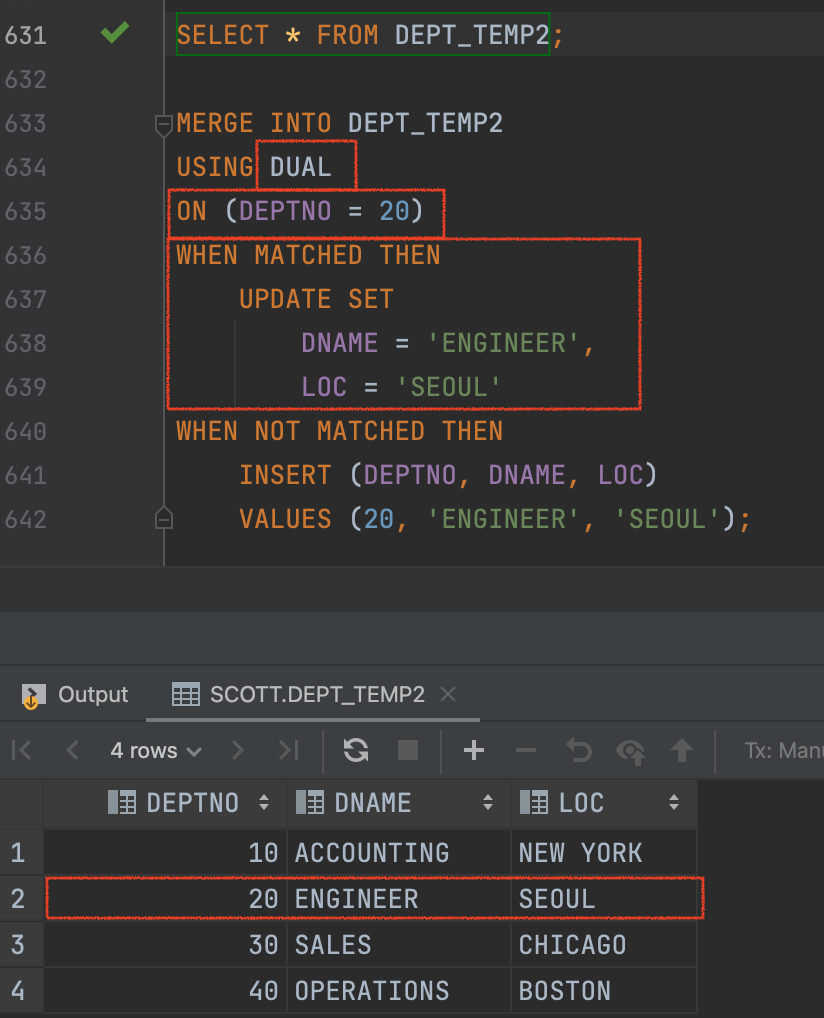The height and width of the screenshot is (1018, 824).
Task: Delete the selected row
Action: tap(526, 751)
